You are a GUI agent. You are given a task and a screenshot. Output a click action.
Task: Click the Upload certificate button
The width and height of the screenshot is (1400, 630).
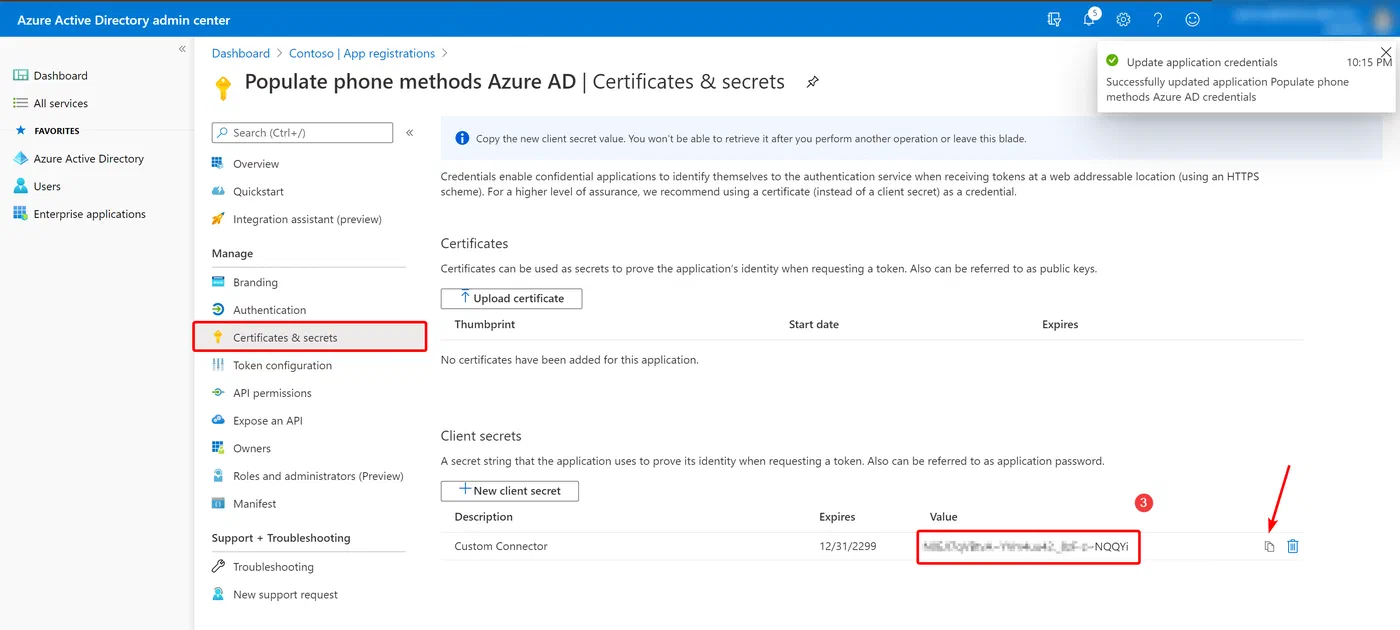tap(511, 298)
